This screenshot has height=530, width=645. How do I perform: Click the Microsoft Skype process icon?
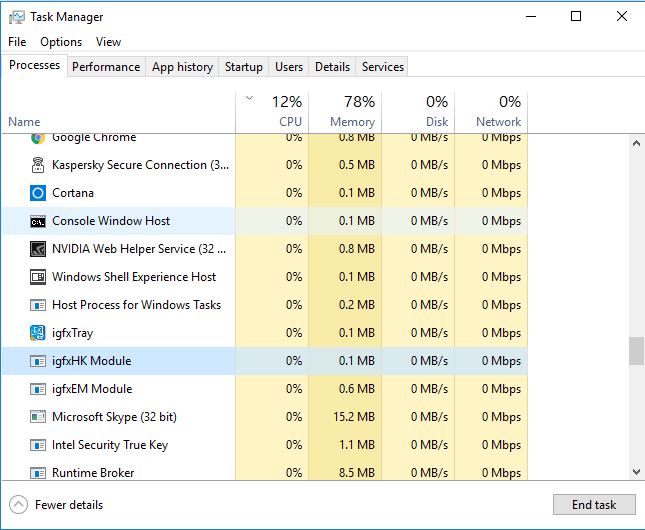tap(38, 417)
